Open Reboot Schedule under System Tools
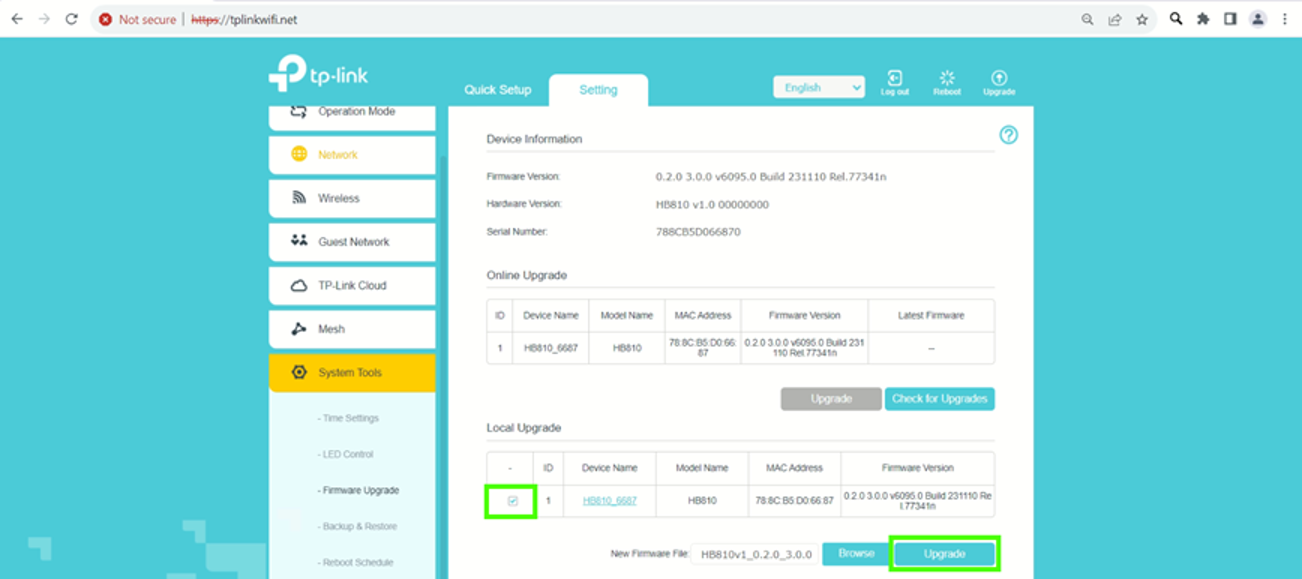The image size is (1302, 579). [x=355, y=563]
